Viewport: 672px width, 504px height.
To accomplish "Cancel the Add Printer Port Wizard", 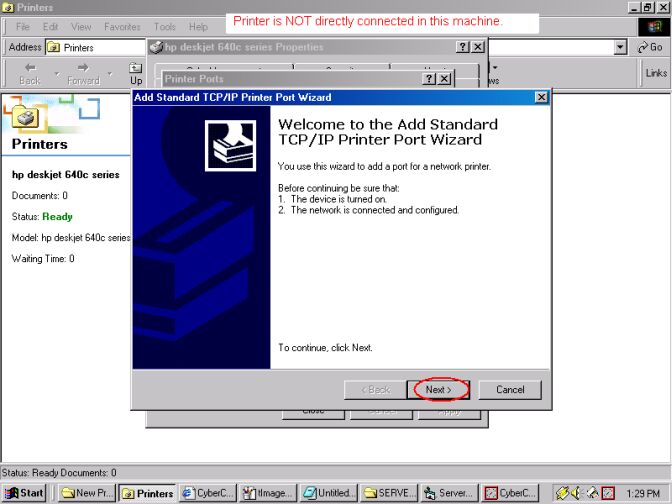I will (x=510, y=389).
